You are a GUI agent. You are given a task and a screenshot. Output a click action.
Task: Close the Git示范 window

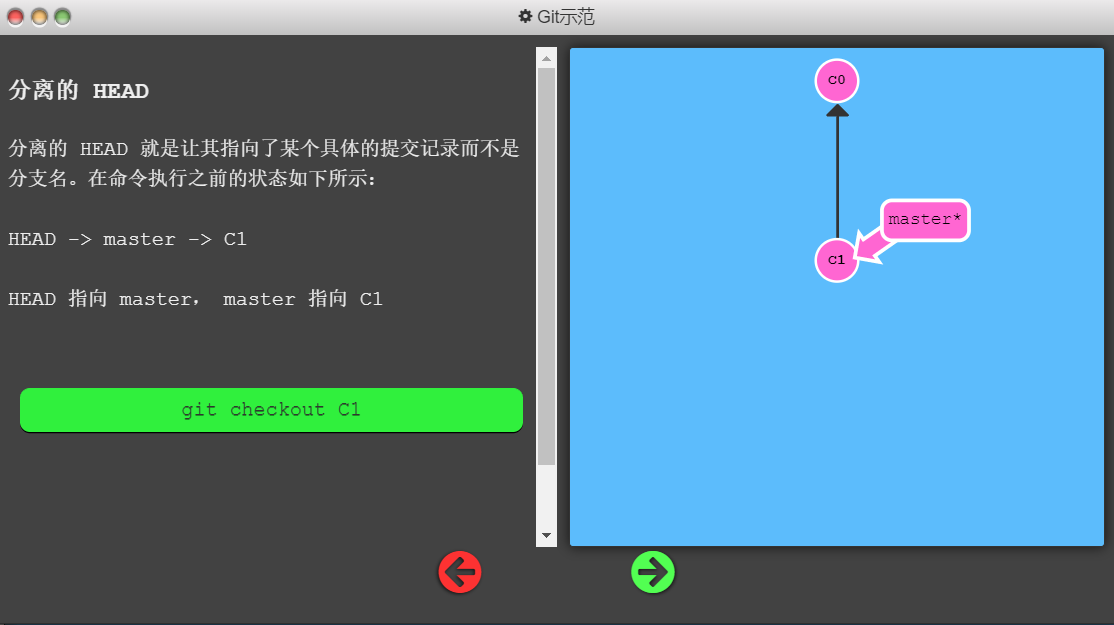pos(16,17)
